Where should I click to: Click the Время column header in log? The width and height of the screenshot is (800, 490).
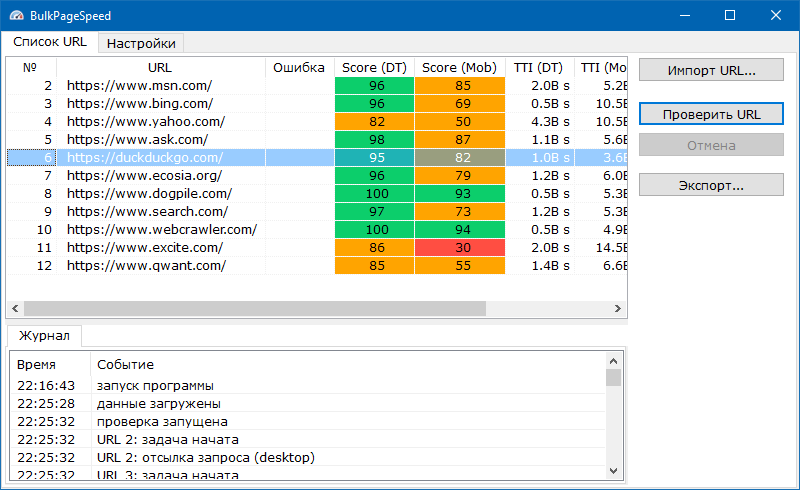tap(50, 364)
